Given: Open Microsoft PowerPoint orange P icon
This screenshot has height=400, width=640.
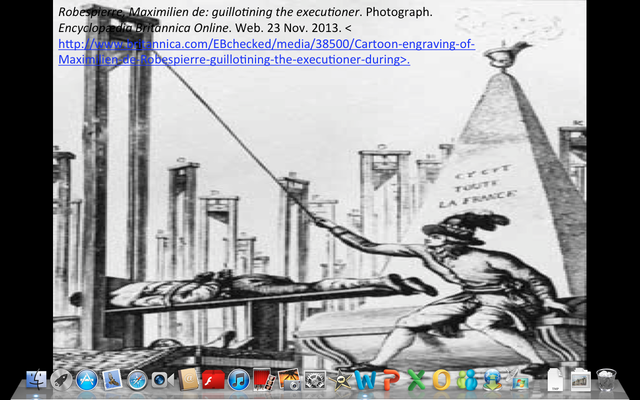Looking at the screenshot, I should pos(391,380).
